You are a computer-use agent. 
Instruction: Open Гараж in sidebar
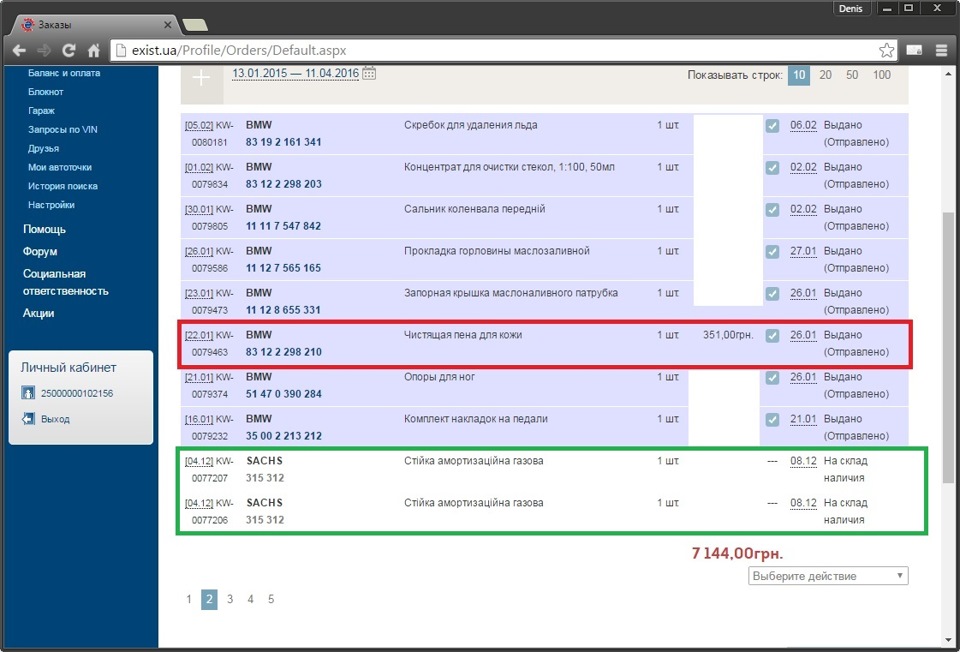tap(42, 111)
